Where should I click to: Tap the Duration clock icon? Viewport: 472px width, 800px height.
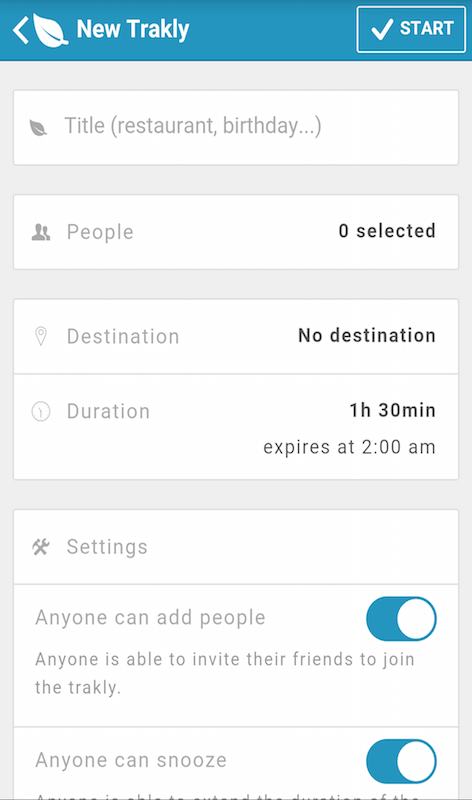[x=41, y=411]
